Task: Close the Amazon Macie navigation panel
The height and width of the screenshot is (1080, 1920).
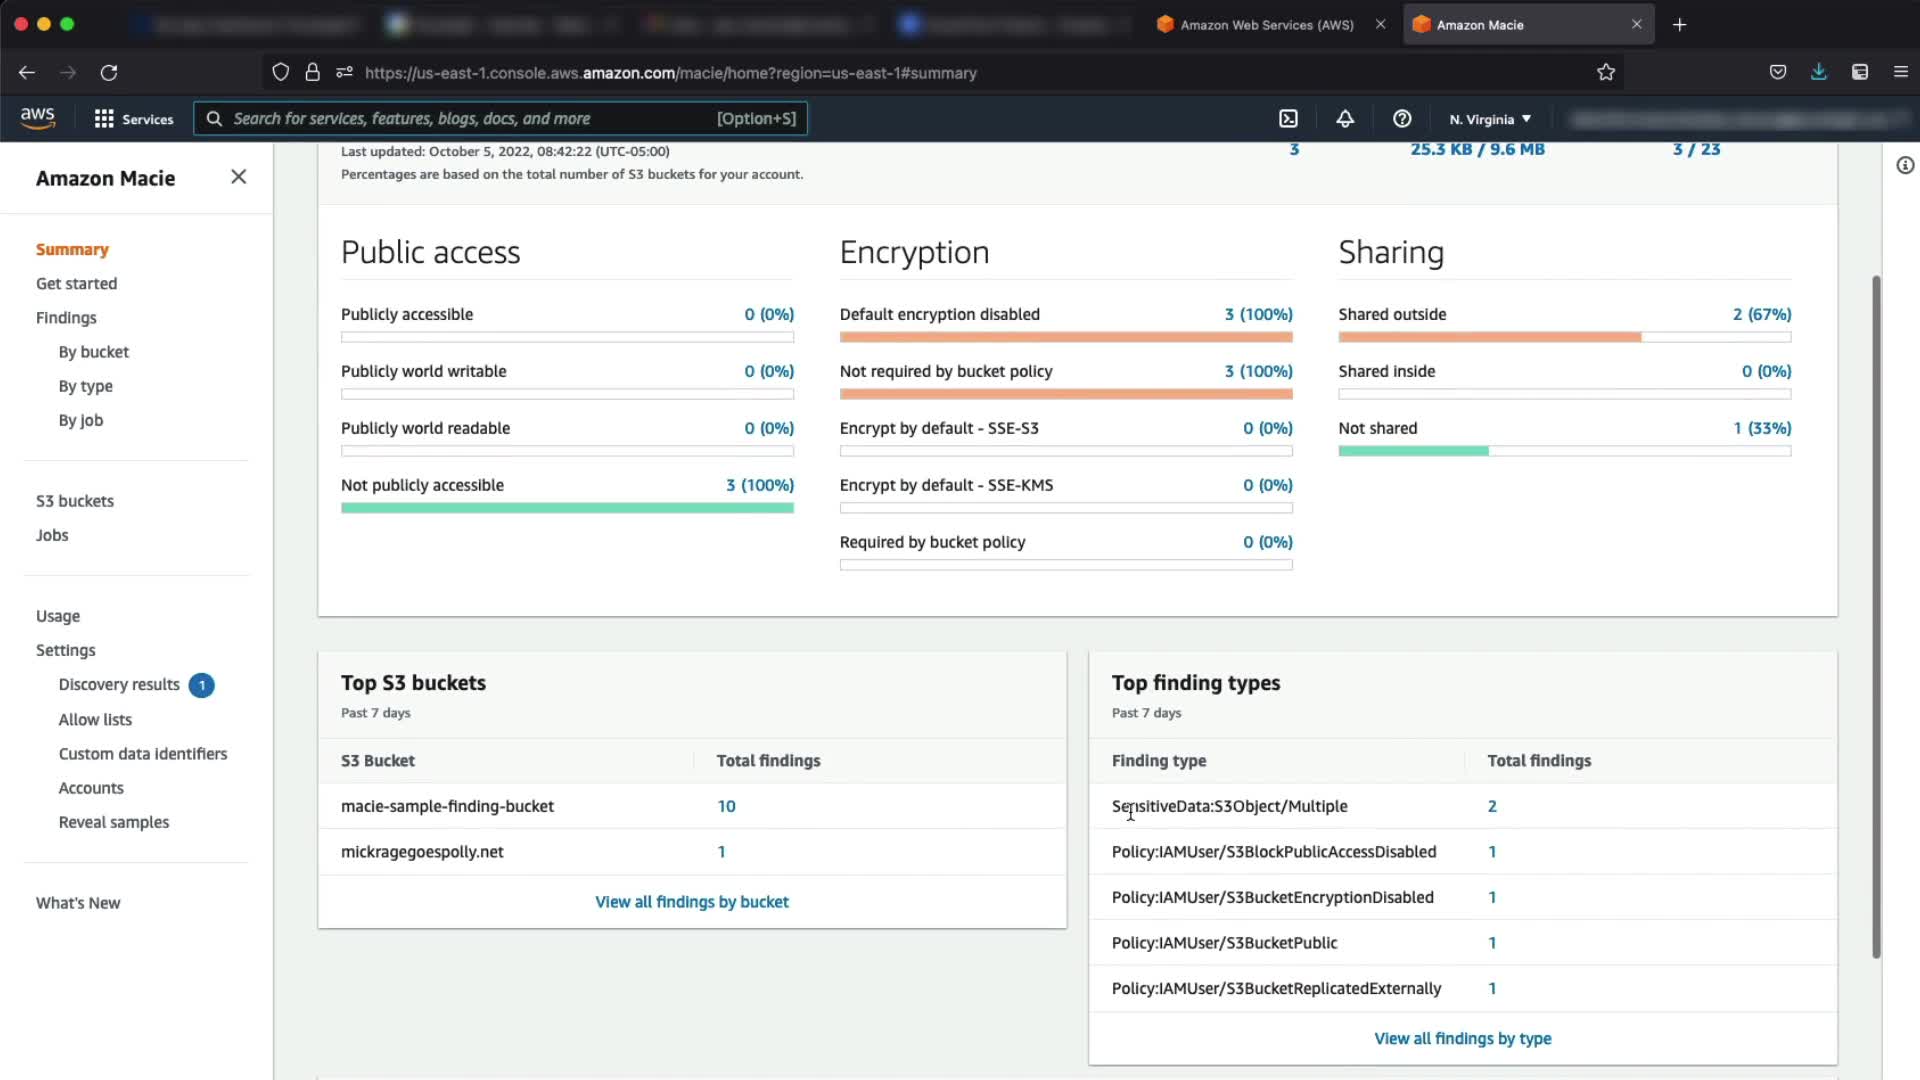Action: point(238,177)
